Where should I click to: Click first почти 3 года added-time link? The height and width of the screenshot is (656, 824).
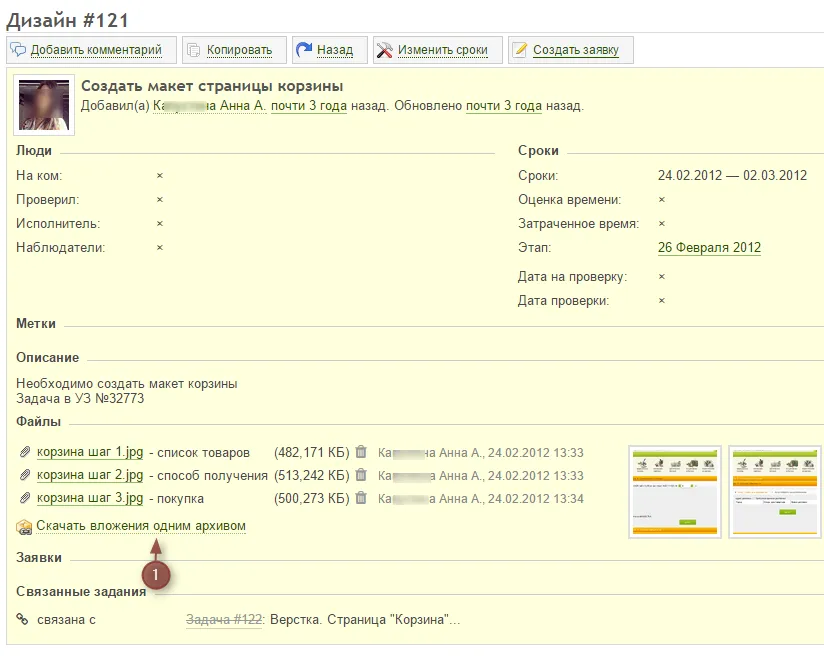point(309,106)
